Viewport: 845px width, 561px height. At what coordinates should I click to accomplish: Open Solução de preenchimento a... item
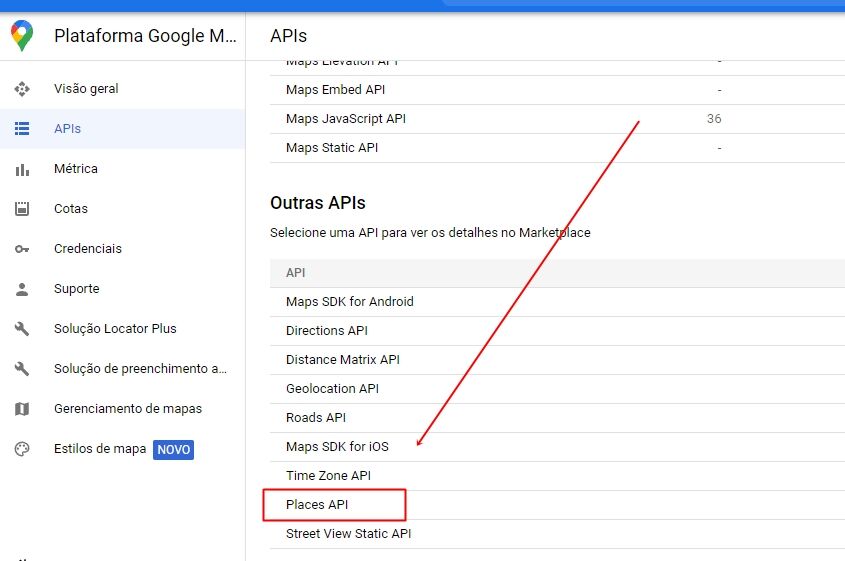click(122, 369)
